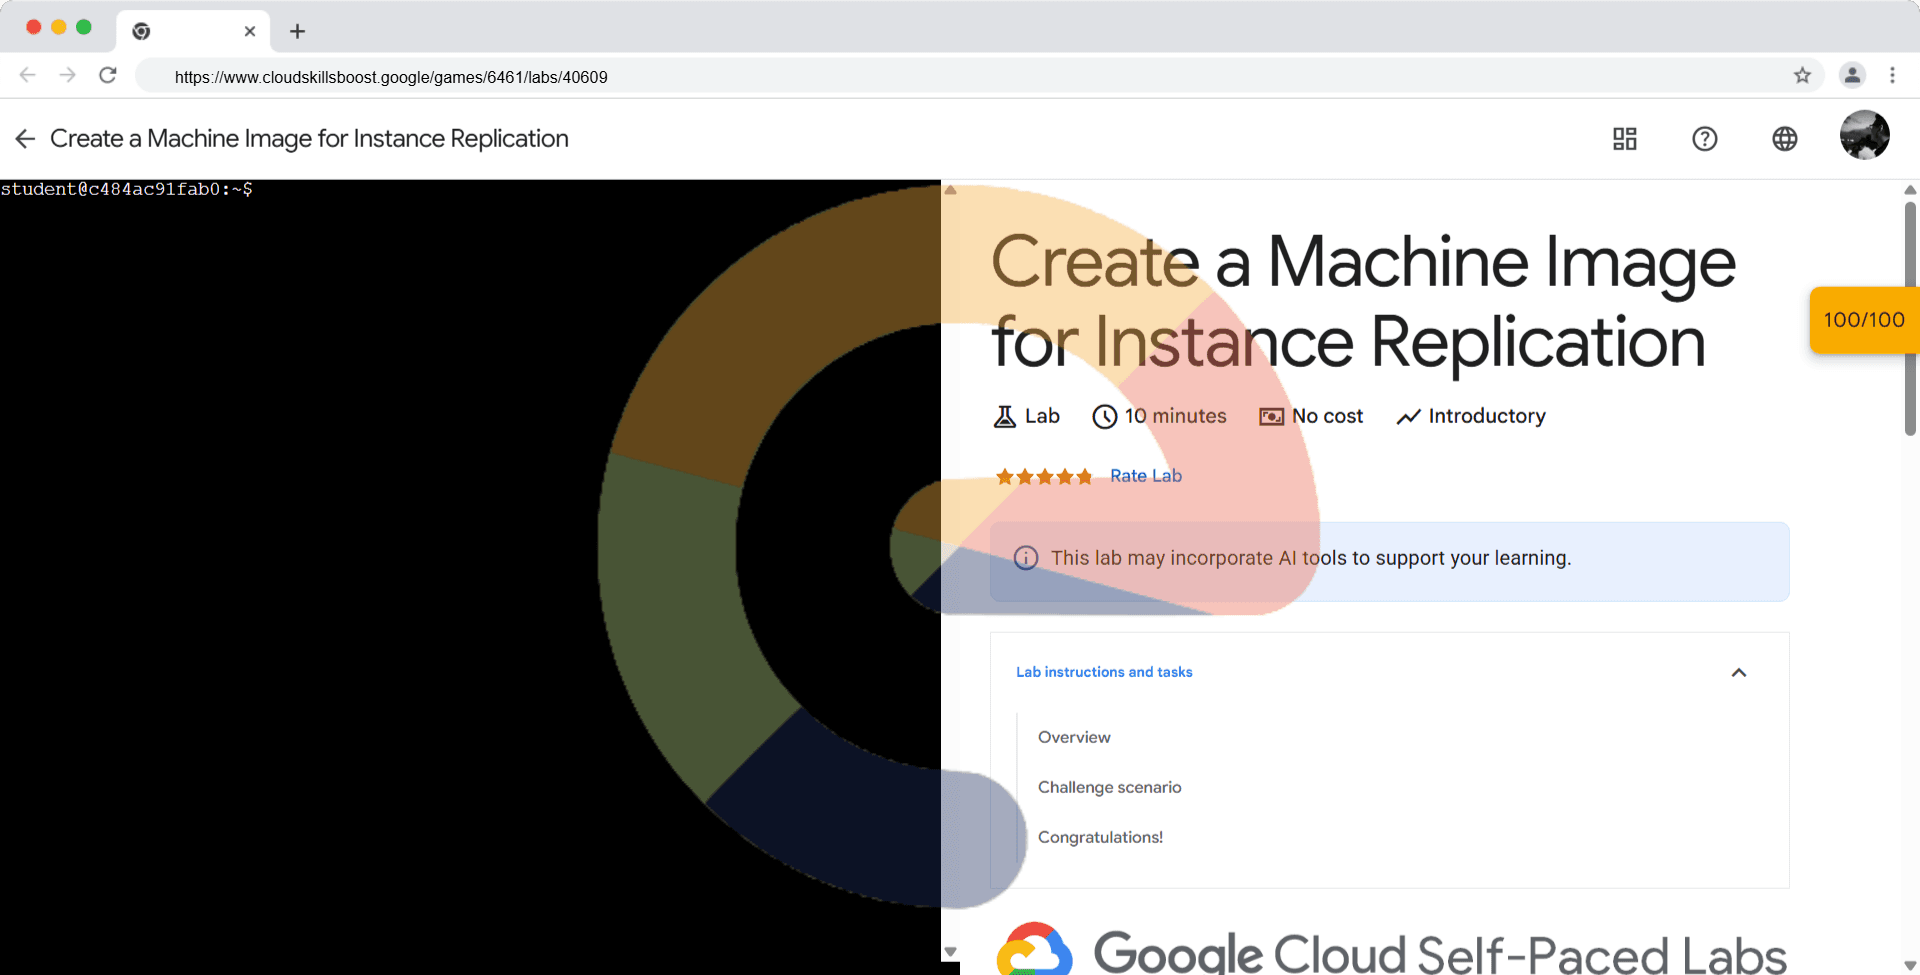Go back using the lab title arrow
Screen dimensions: 1920x975
click(x=26, y=139)
